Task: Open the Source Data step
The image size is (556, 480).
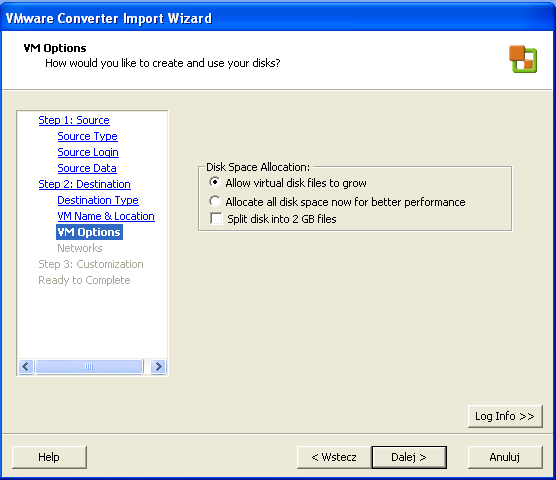Action: pos(87,168)
